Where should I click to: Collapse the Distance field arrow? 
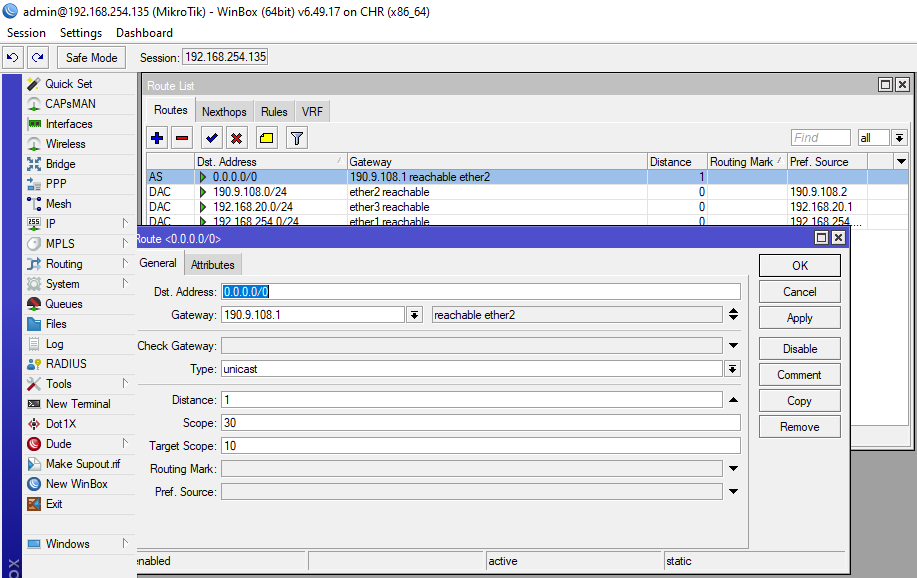733,400
